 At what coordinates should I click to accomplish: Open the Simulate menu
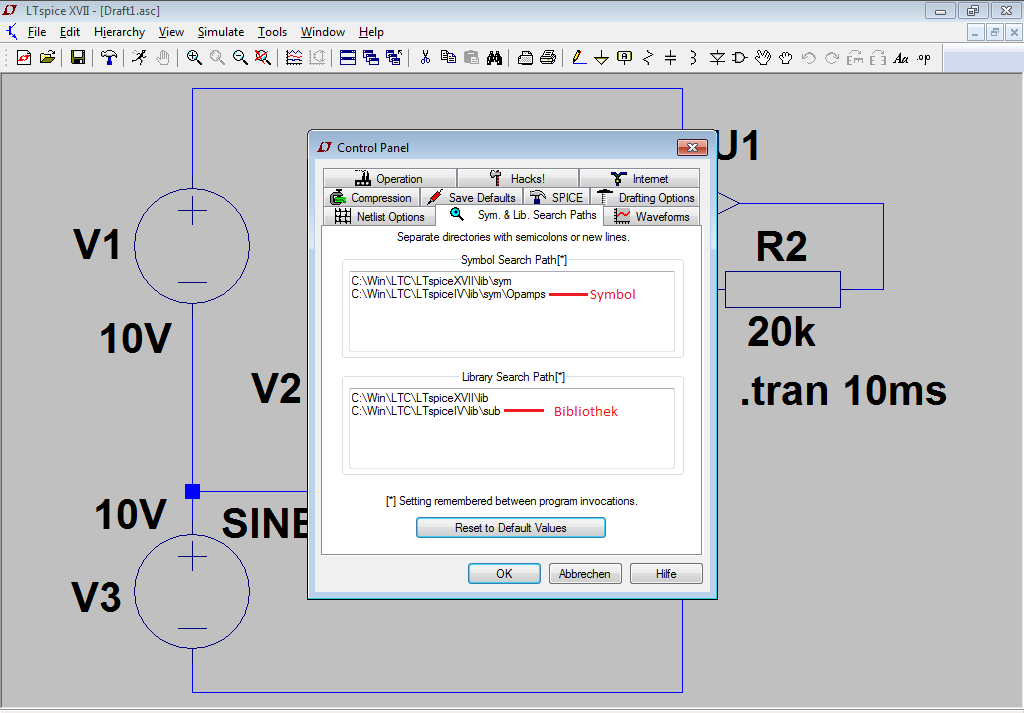[x=221, y=32]
